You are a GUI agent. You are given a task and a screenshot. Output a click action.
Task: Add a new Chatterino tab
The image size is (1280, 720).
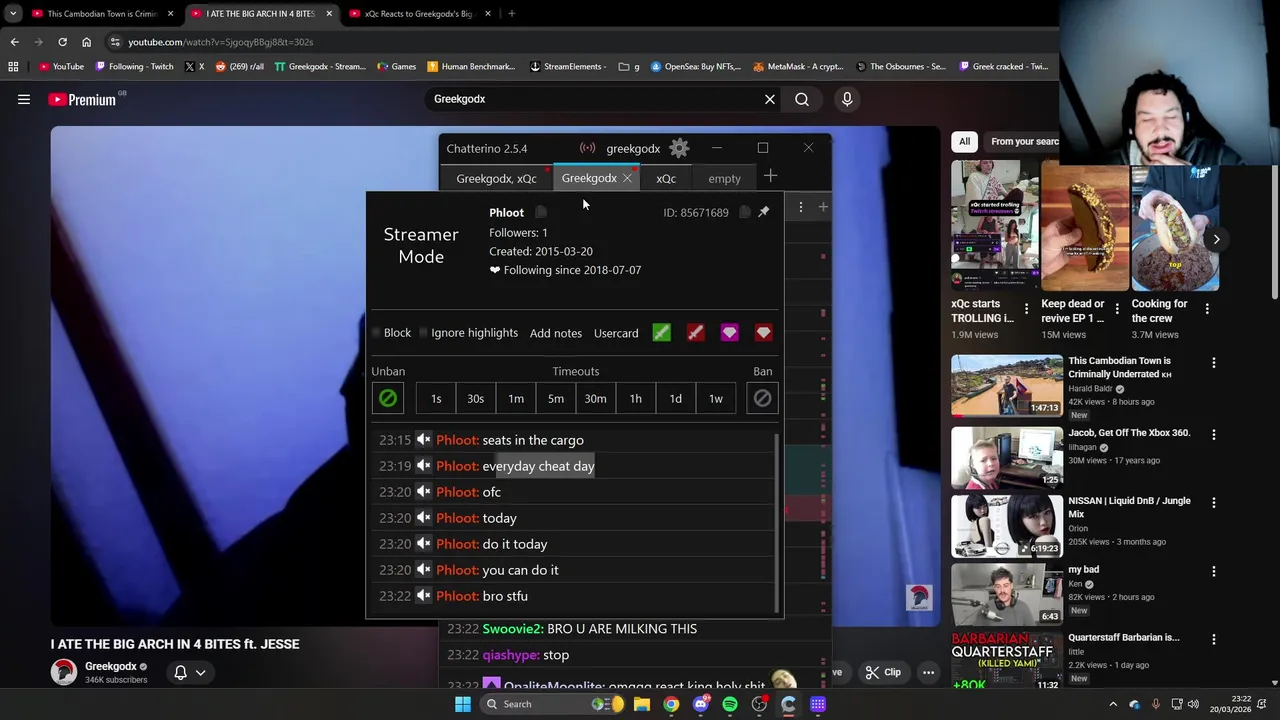(x=770, y=177)
